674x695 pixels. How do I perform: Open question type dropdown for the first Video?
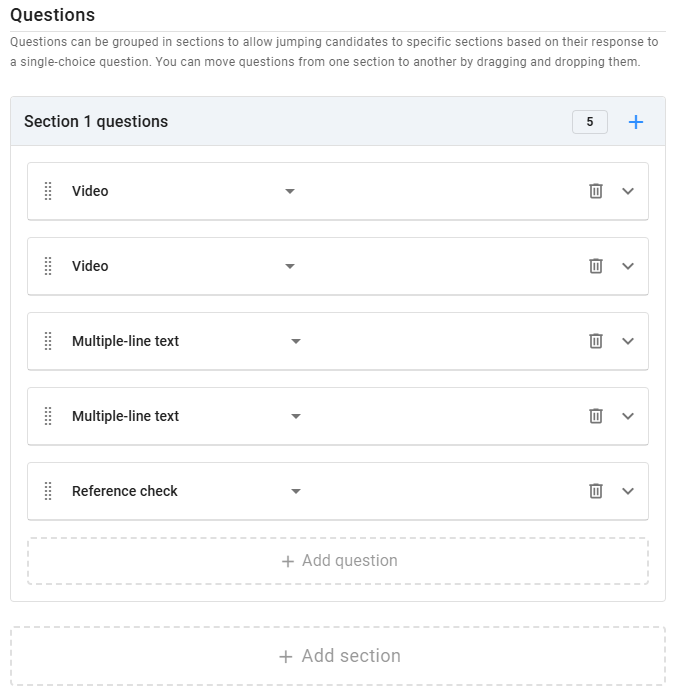(289, 191)
